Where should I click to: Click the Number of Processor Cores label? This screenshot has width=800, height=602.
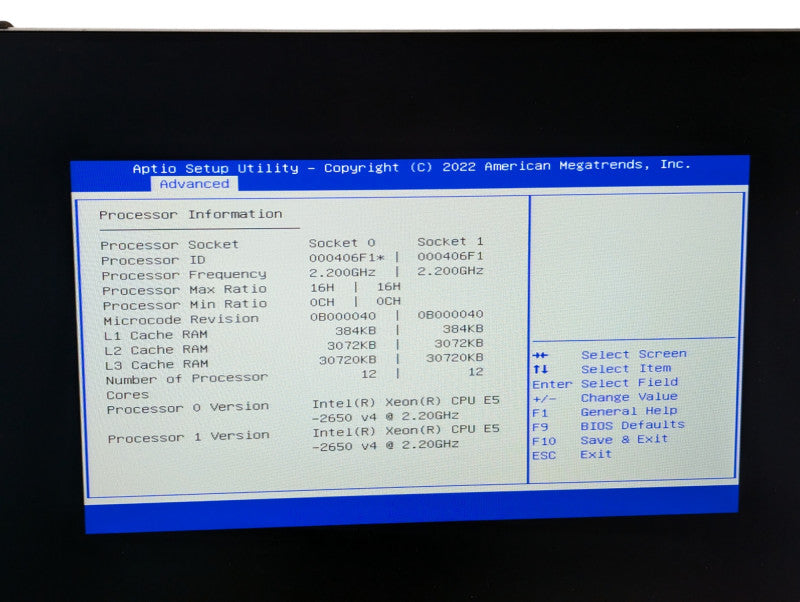187,387
